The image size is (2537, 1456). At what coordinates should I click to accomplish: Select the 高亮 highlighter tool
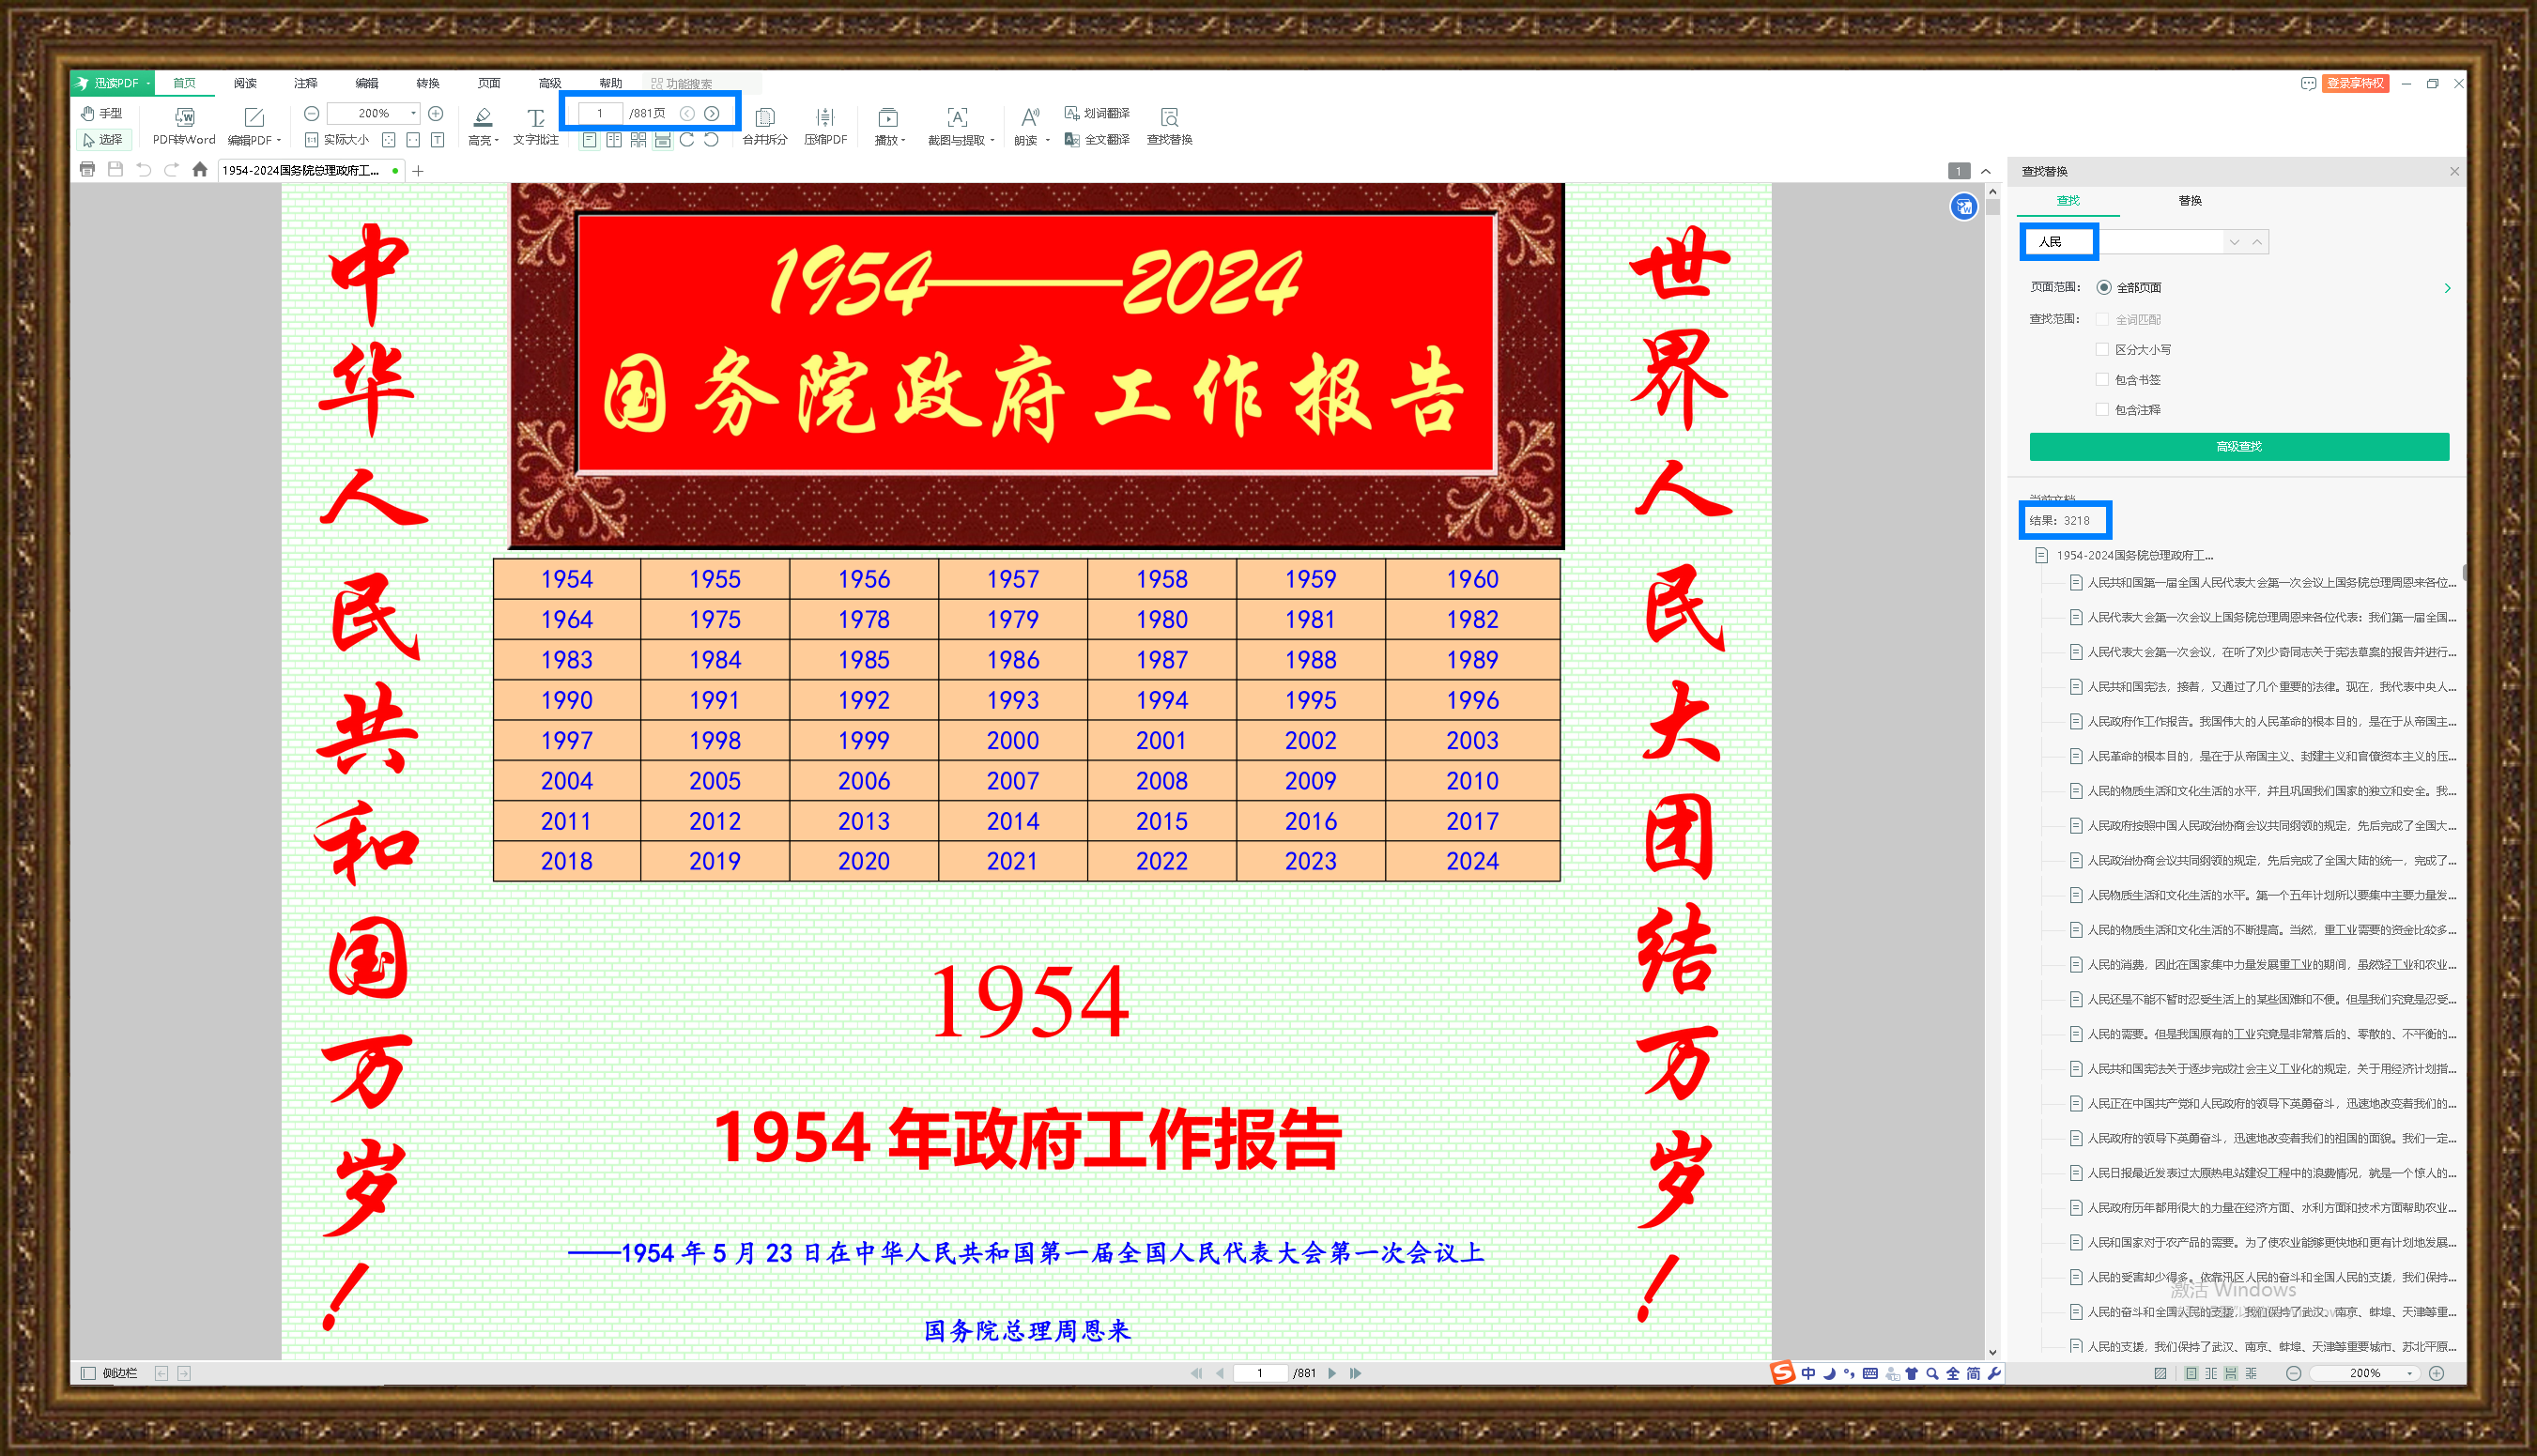[482, 118]
